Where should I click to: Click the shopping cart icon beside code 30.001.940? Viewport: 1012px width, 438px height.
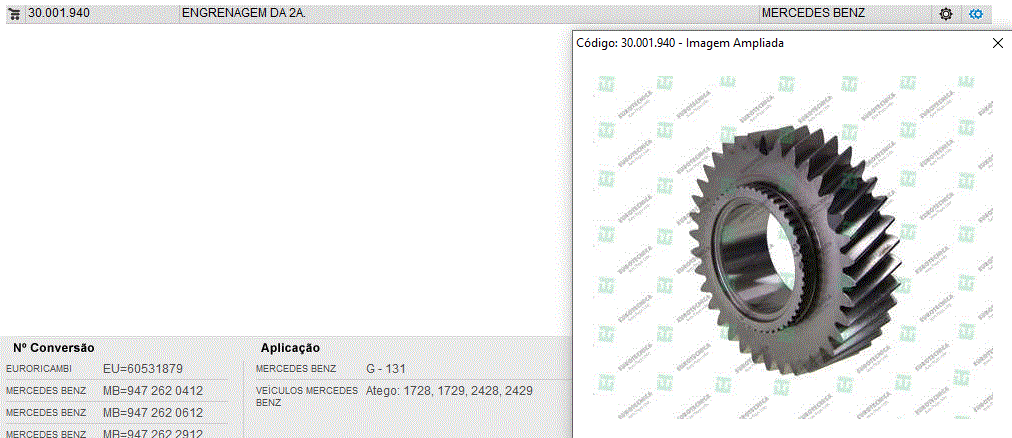[x=15, y=14]
